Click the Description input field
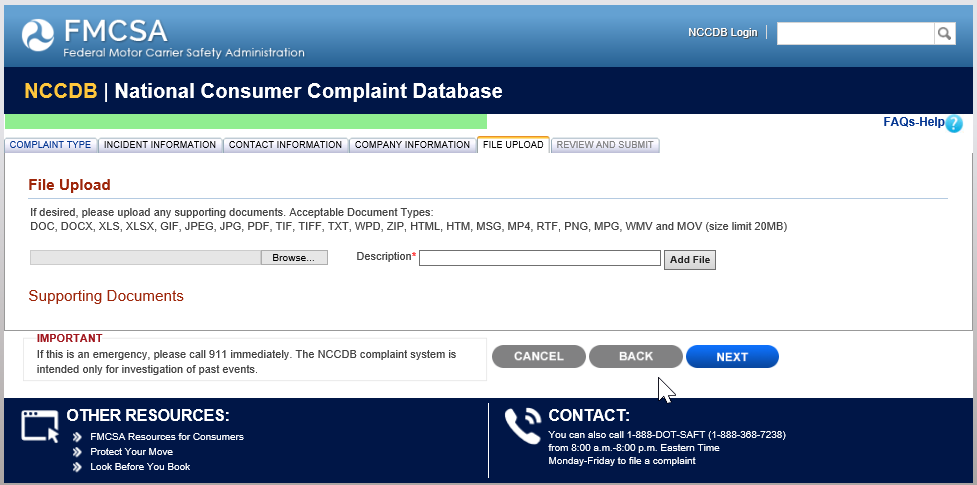 pos(540,257)
